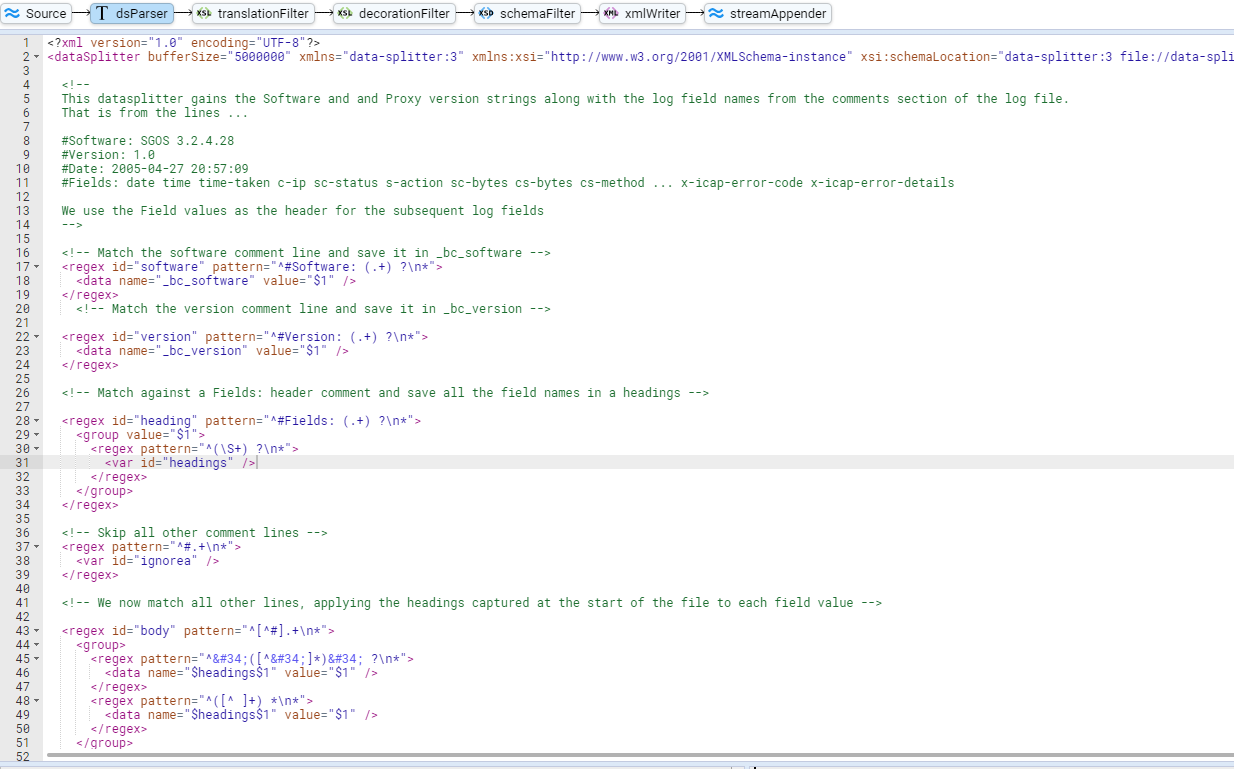Viewport: 1234px width, 769px height.
Task: Click the streamAppender wave icon
Action: [716, 13]
